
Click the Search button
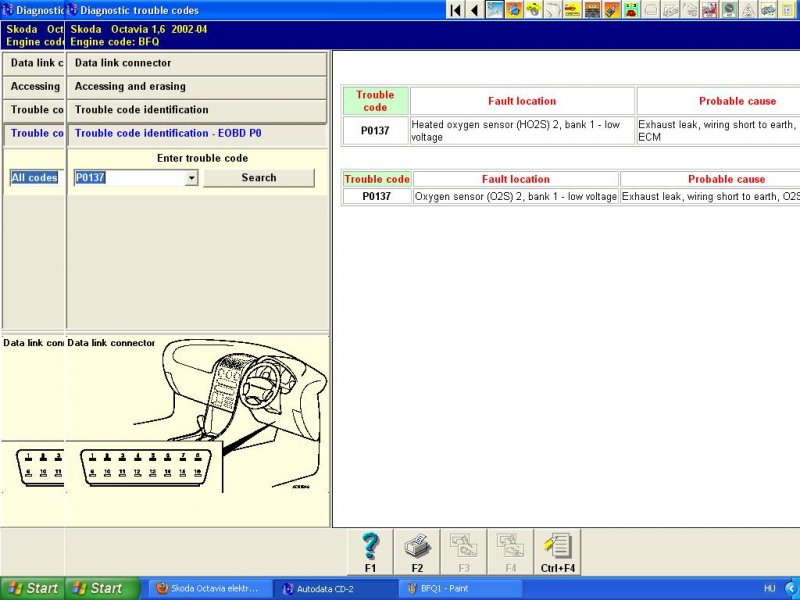[x=259, y=178]
